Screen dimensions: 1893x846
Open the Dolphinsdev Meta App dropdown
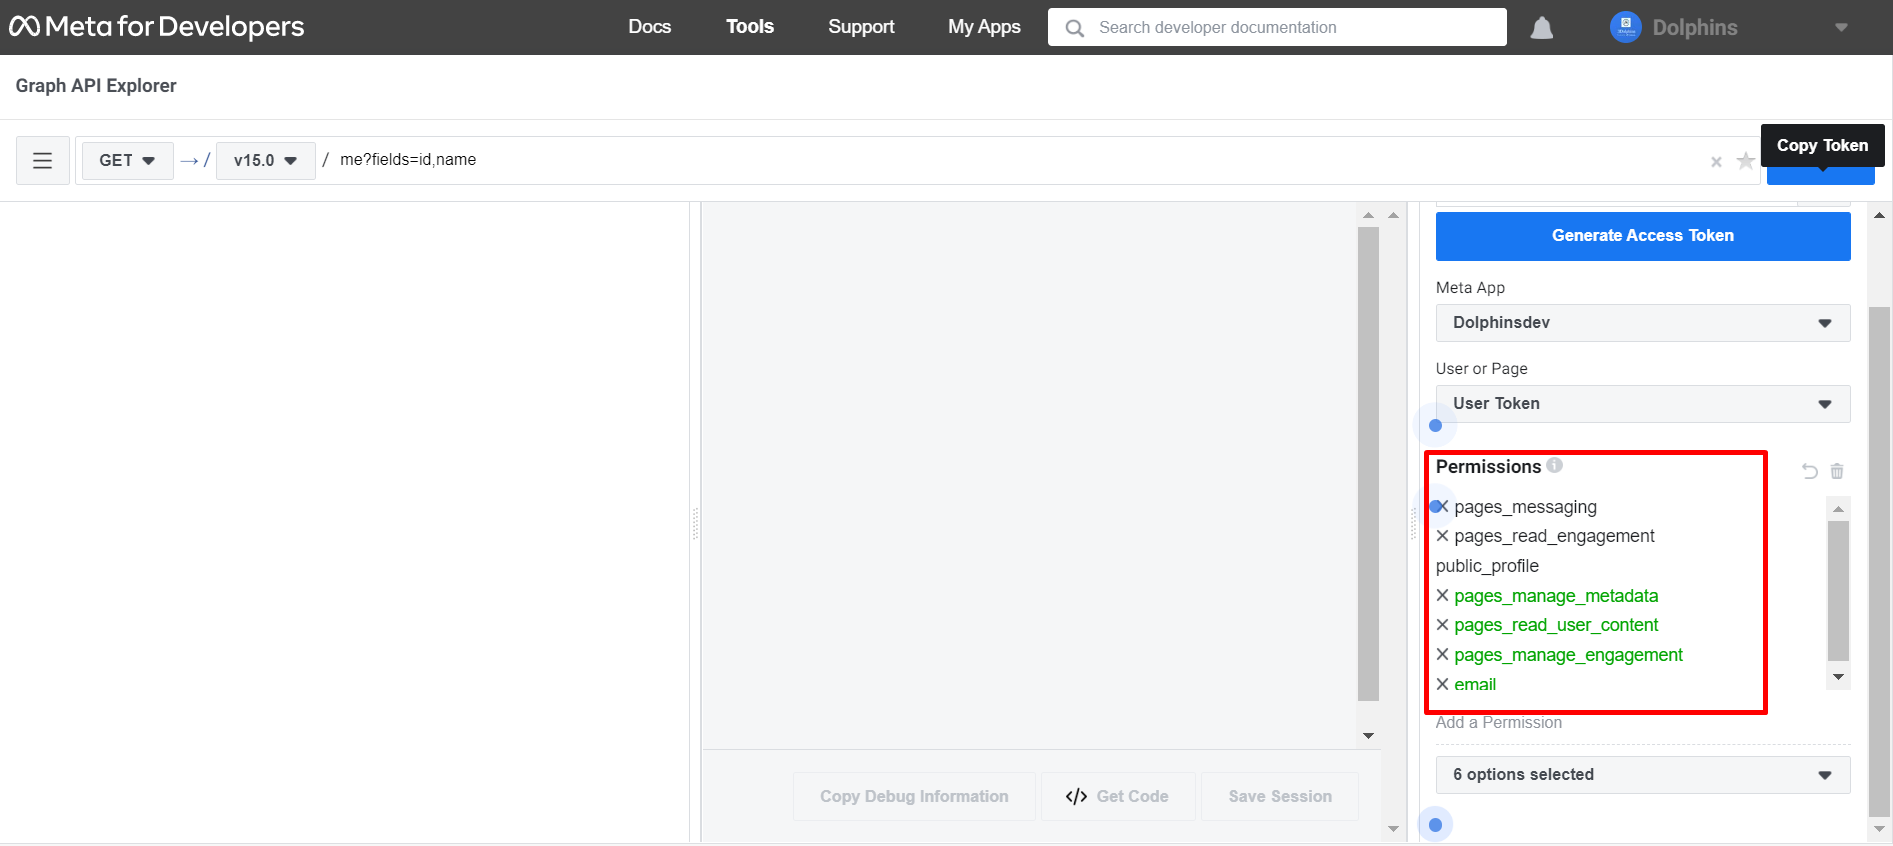click(1642, 323)
